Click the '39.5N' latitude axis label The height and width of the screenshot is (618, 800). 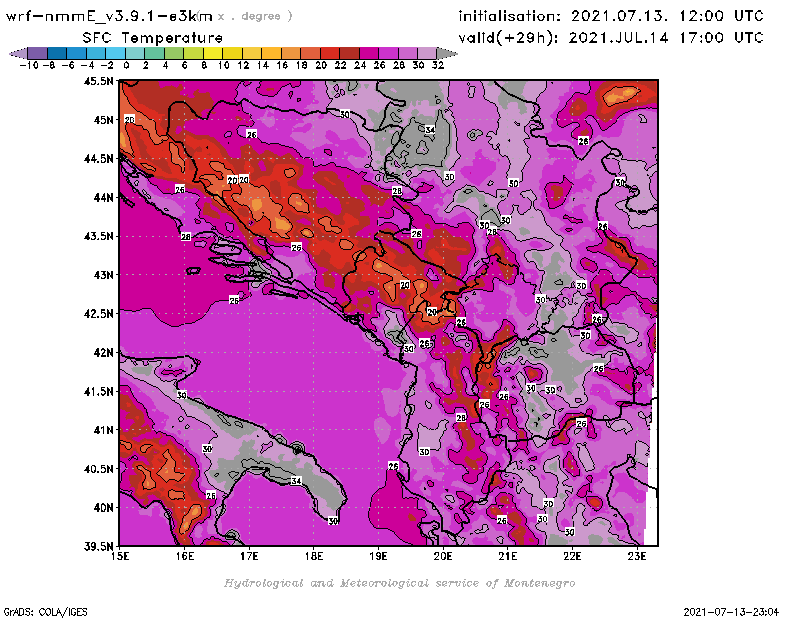pos(98,547)
